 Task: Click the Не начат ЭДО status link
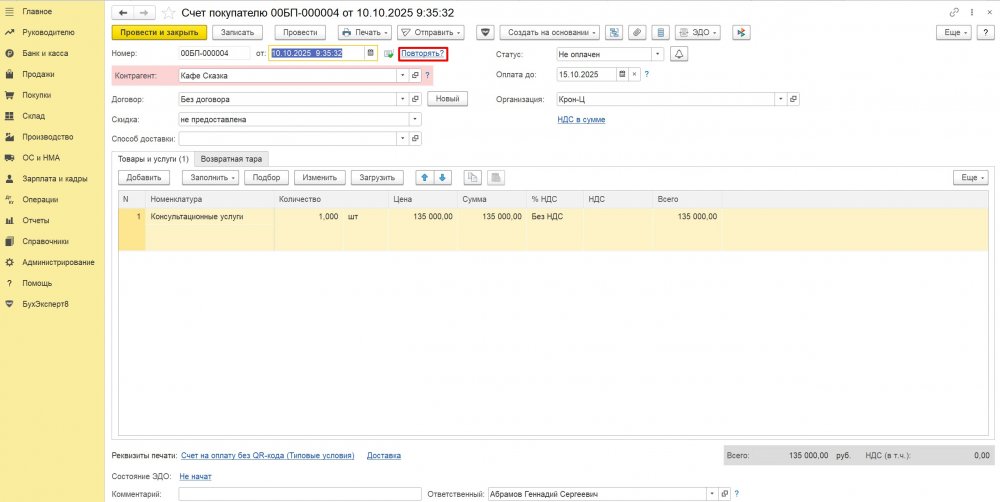pos(195,476)
